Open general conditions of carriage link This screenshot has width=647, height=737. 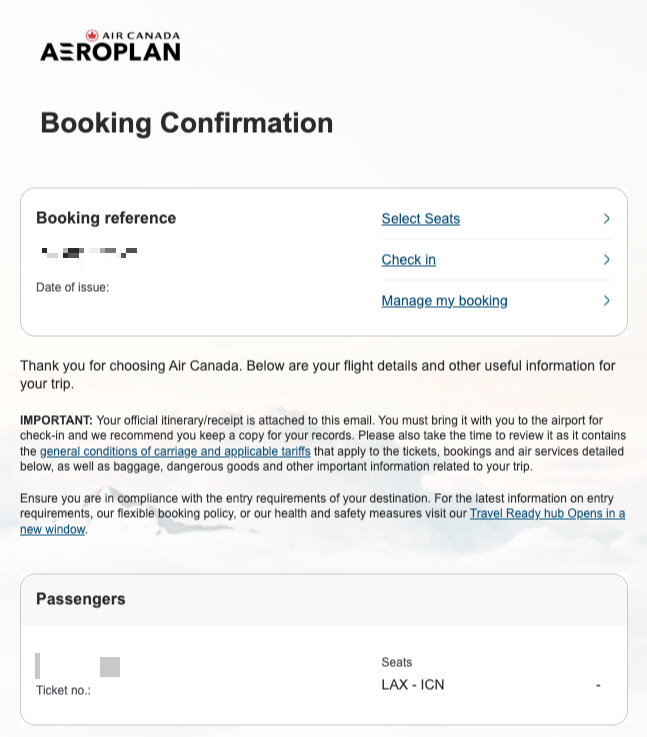pyautogui.click(x=175, y=451)
